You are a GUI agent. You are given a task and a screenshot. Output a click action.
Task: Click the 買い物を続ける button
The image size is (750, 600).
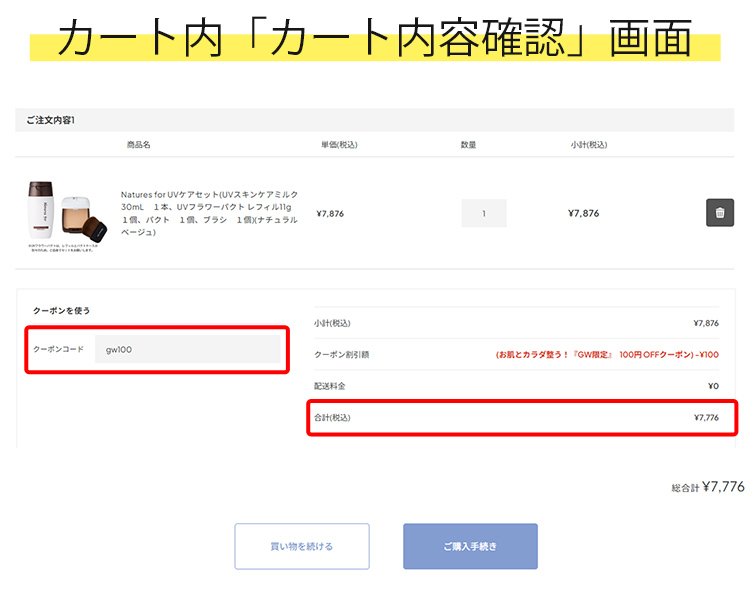pos(302,546)
